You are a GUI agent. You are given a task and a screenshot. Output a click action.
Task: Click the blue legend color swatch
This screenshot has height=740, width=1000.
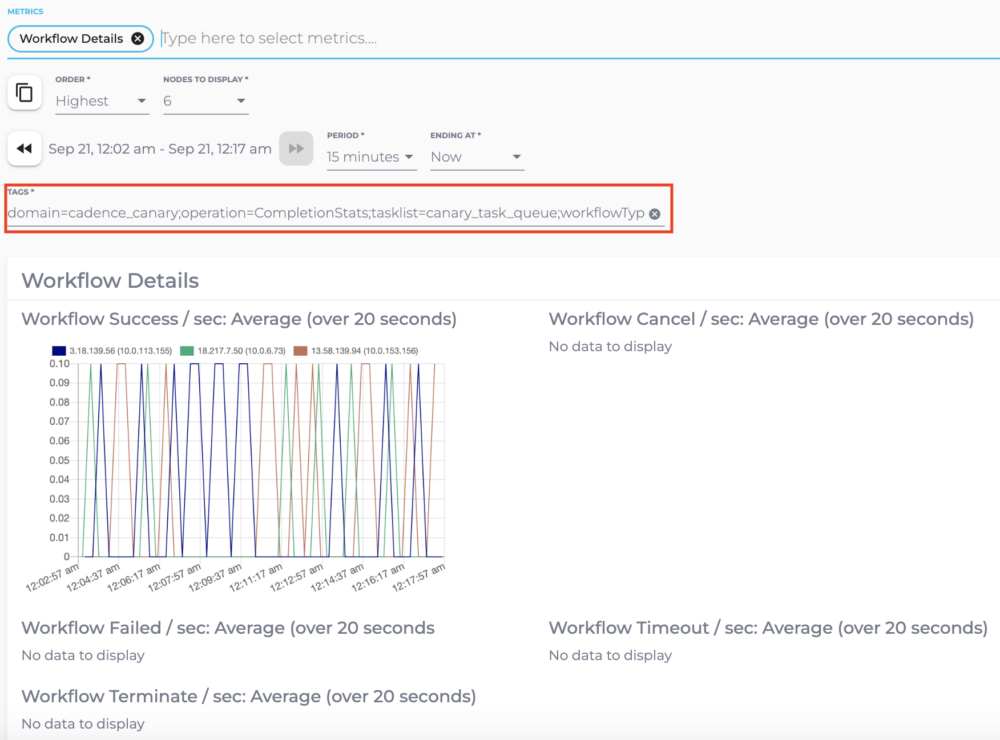(x=60, y=350)
